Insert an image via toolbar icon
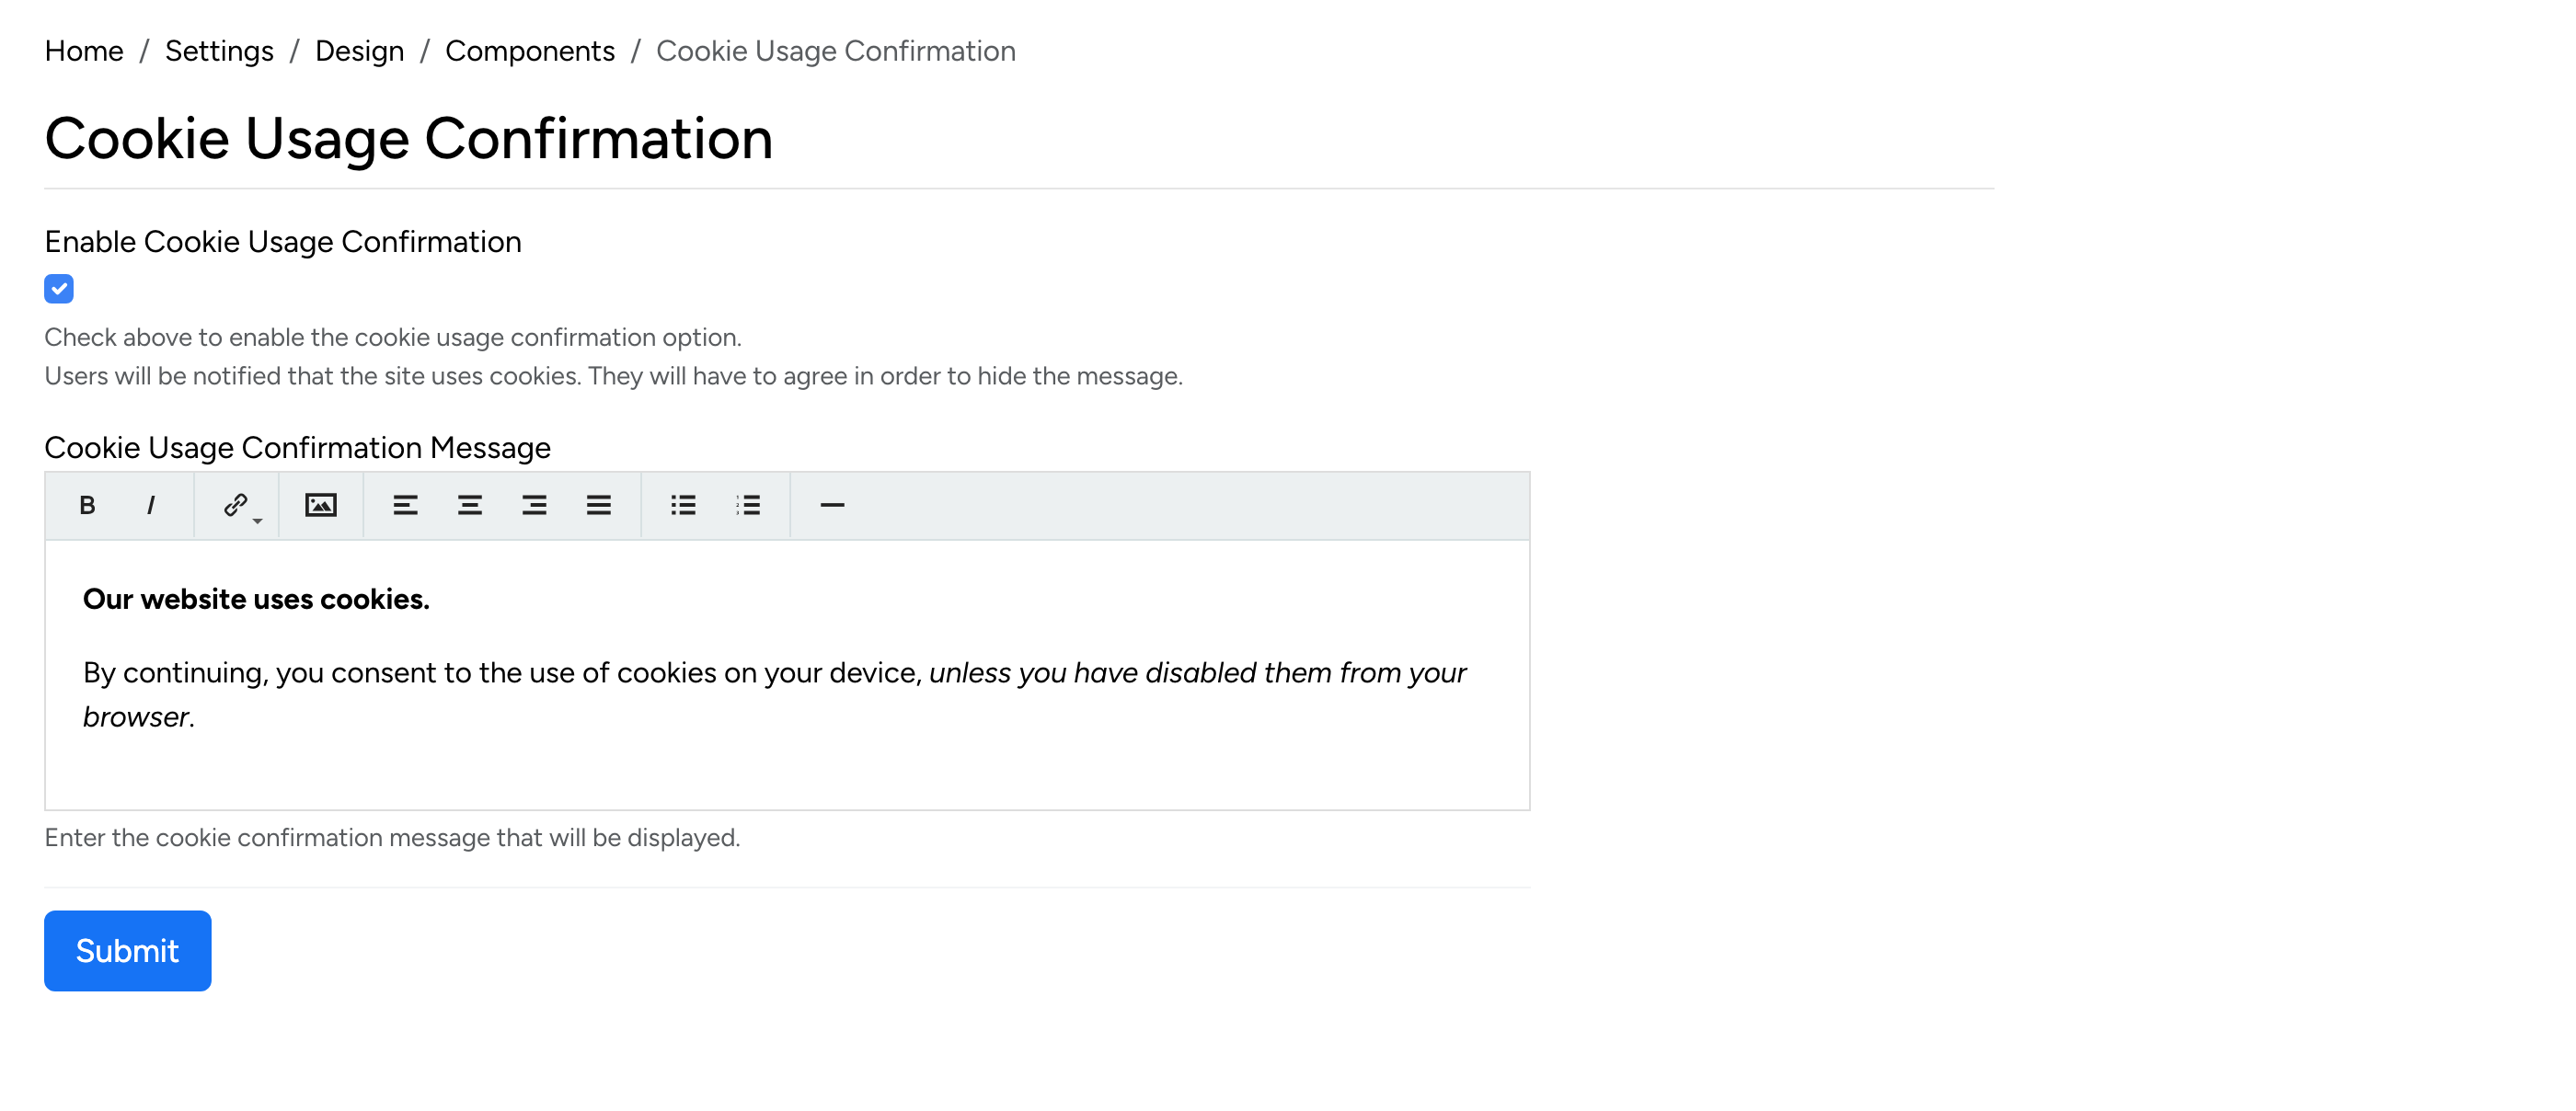This screenshot has height=1111, width=2576. coord(321,505)
